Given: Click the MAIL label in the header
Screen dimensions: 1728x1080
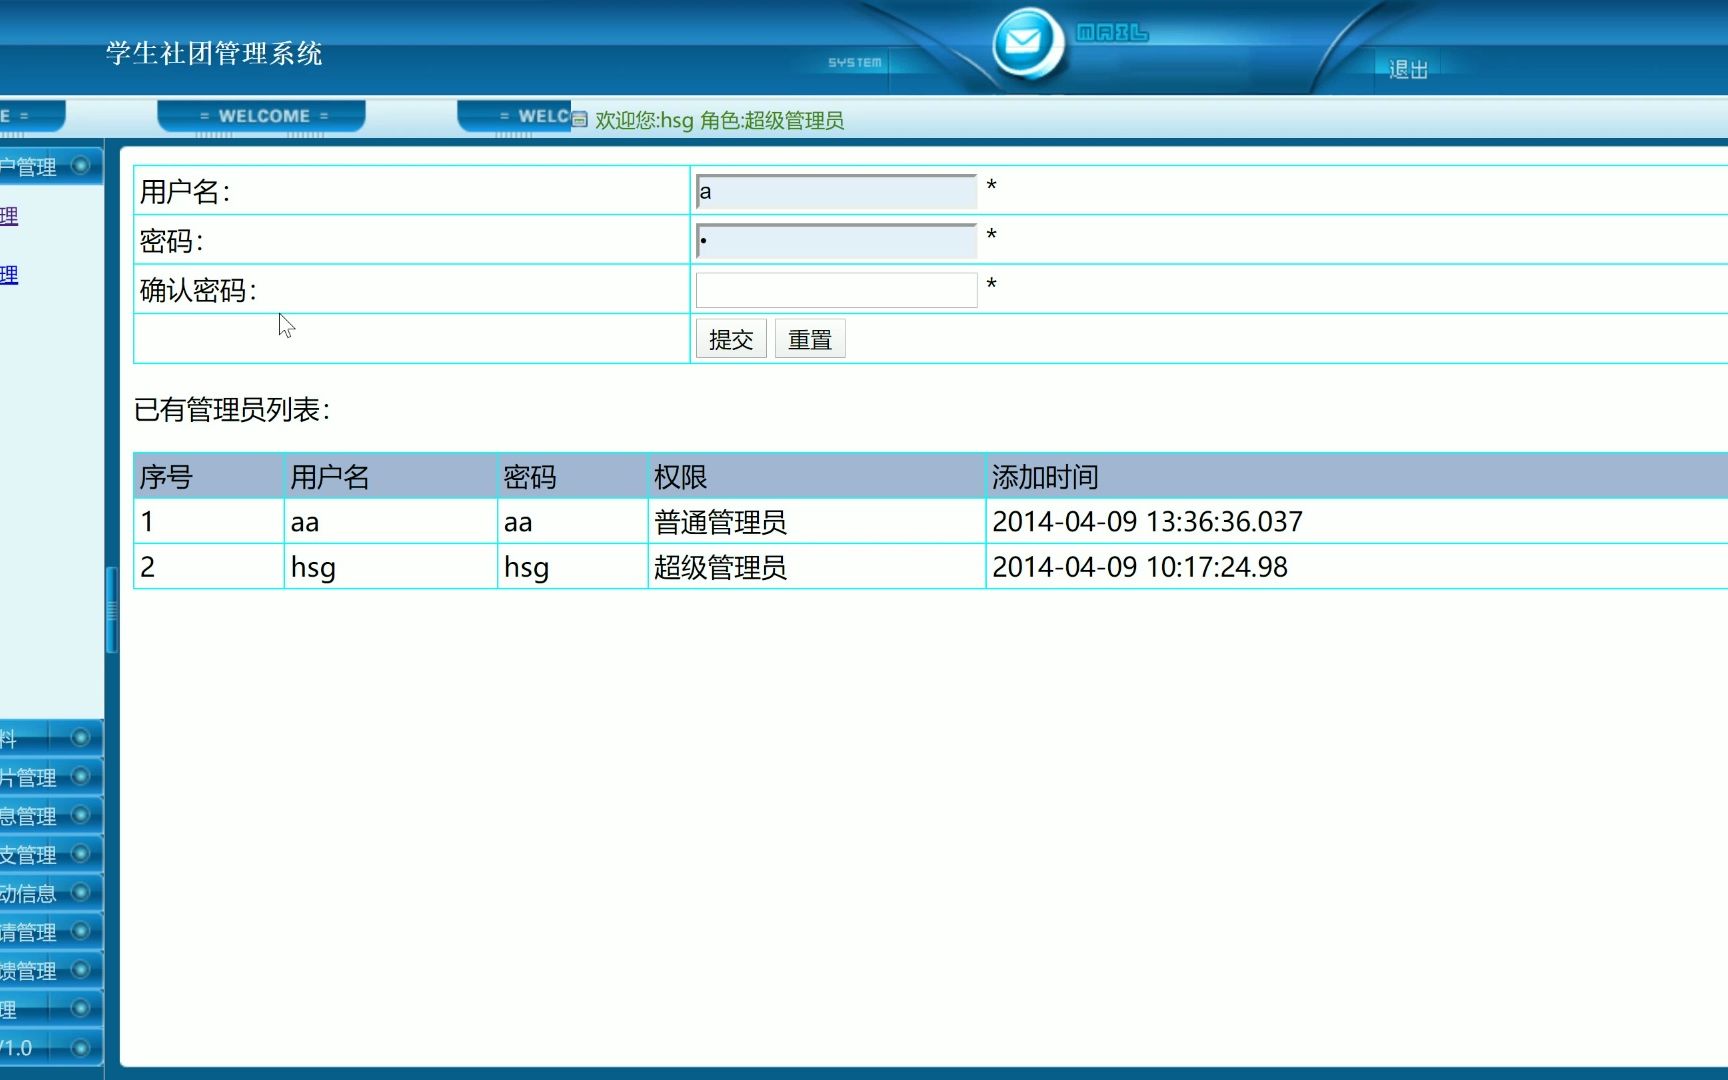Looking at the screenshot, I should click(x=1112, y=33).
